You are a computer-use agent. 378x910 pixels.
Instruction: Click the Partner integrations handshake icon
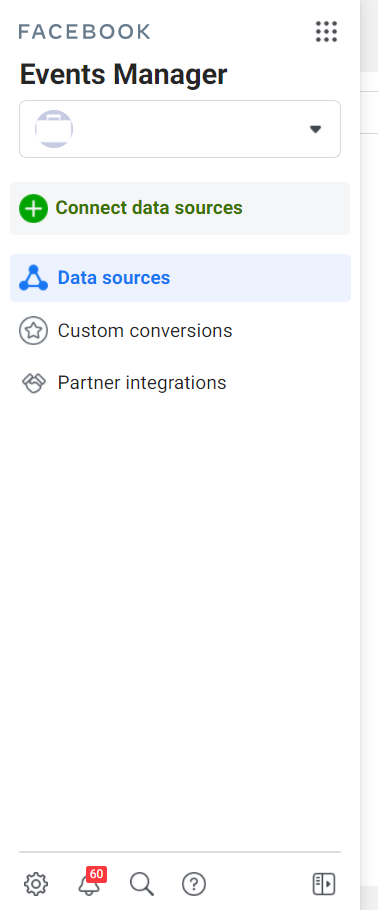tap(34, 383)
